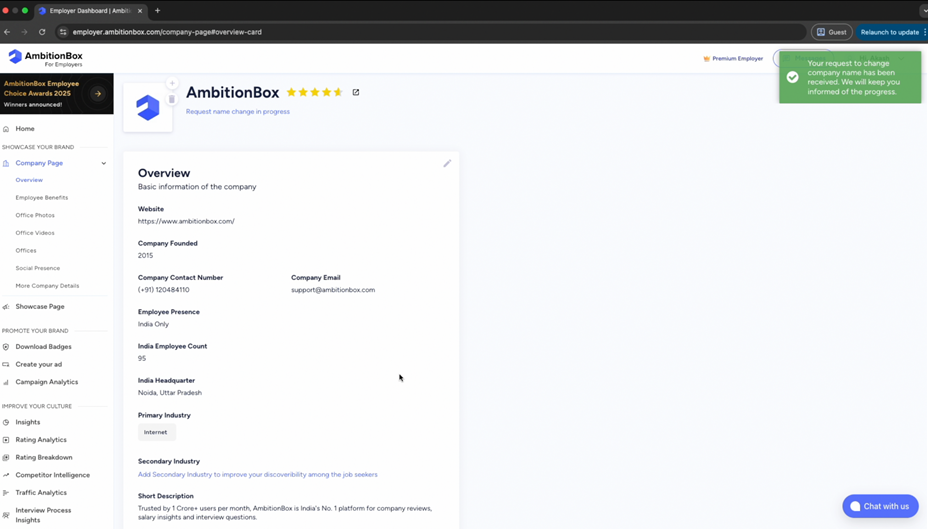The width and height of the screenshot is (928, 529).
Task: Collapse the Company Page chevron in sidebar
Action: [104, 163]
